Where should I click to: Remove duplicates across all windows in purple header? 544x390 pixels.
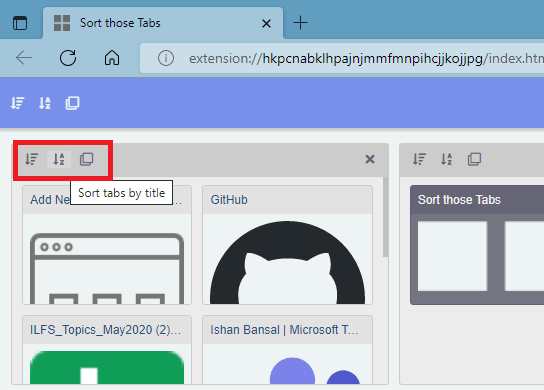pyautogui.click(x=72, y=103)
